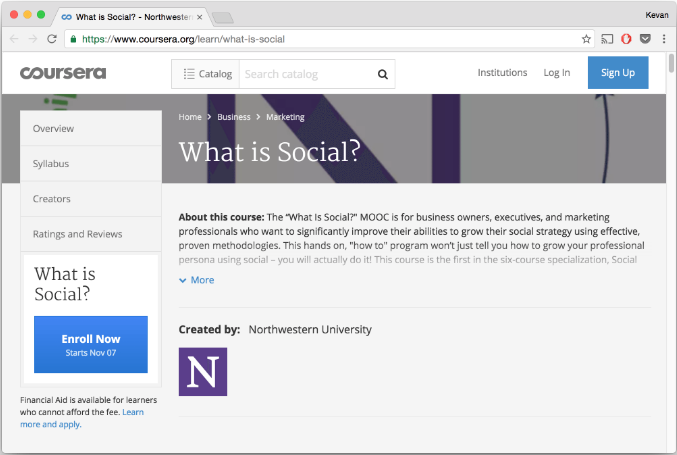The height and width of the screenshot is (455, 677).
Task: Click the red Opera extension icon
Action: [x=626, y=39]
